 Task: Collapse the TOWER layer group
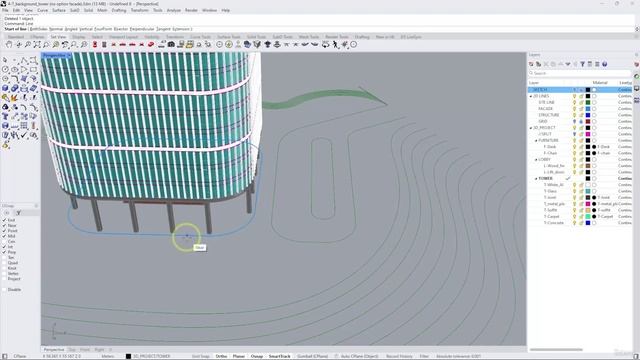(536, 178)
